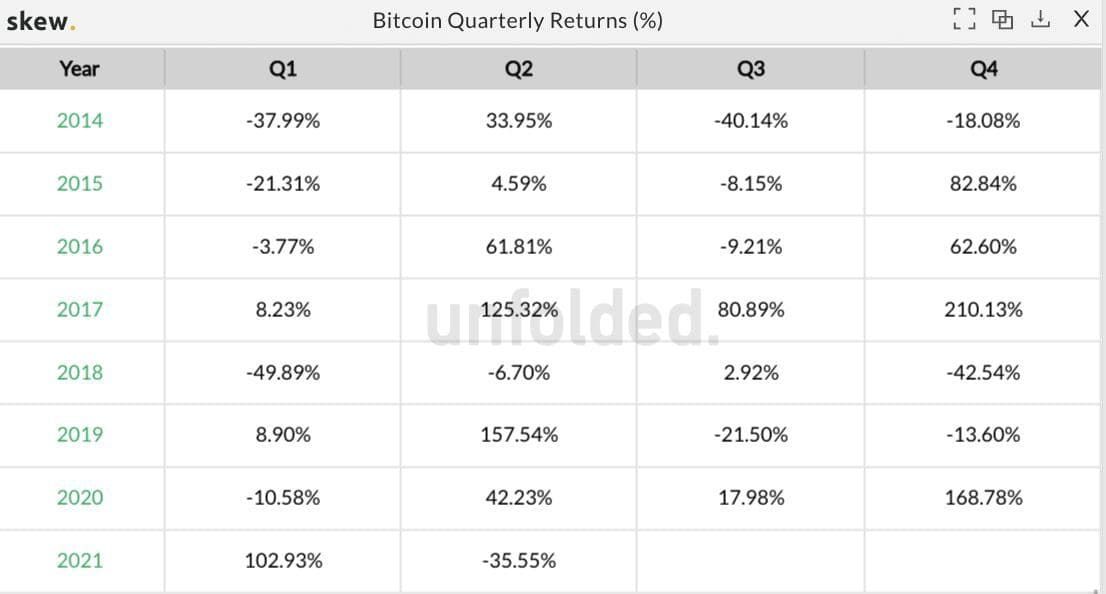This screenshot has height=594, width=1106.
Task: Expand the chart to fullscreen
Action: [x=963, y=19]
